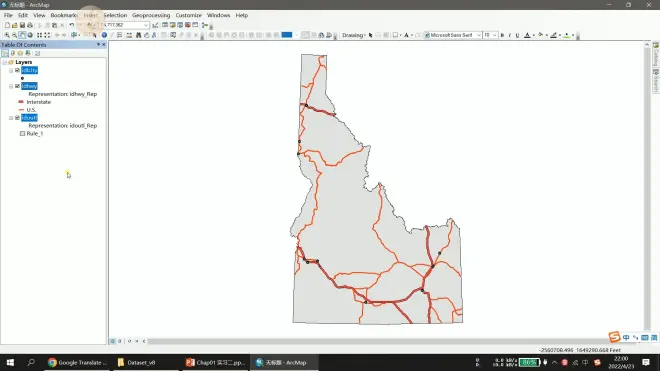660x371 pixels.
Task: Open the Windows menu
Action: pyautogui.click(x=218, y=15)
